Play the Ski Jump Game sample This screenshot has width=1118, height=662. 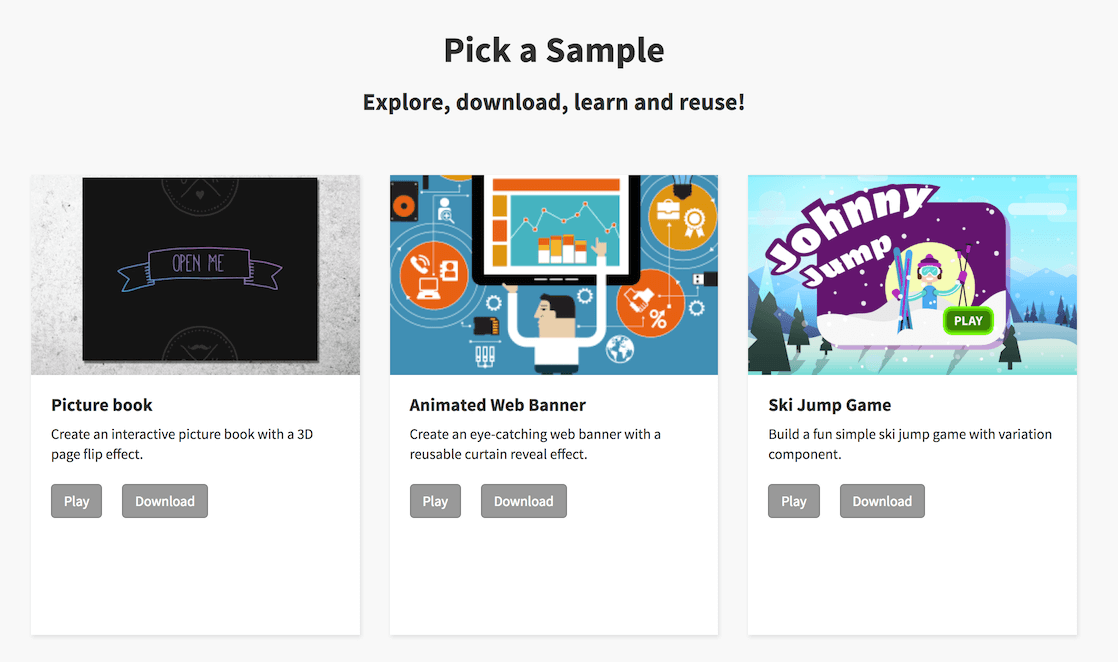click(x=794, y=501)
